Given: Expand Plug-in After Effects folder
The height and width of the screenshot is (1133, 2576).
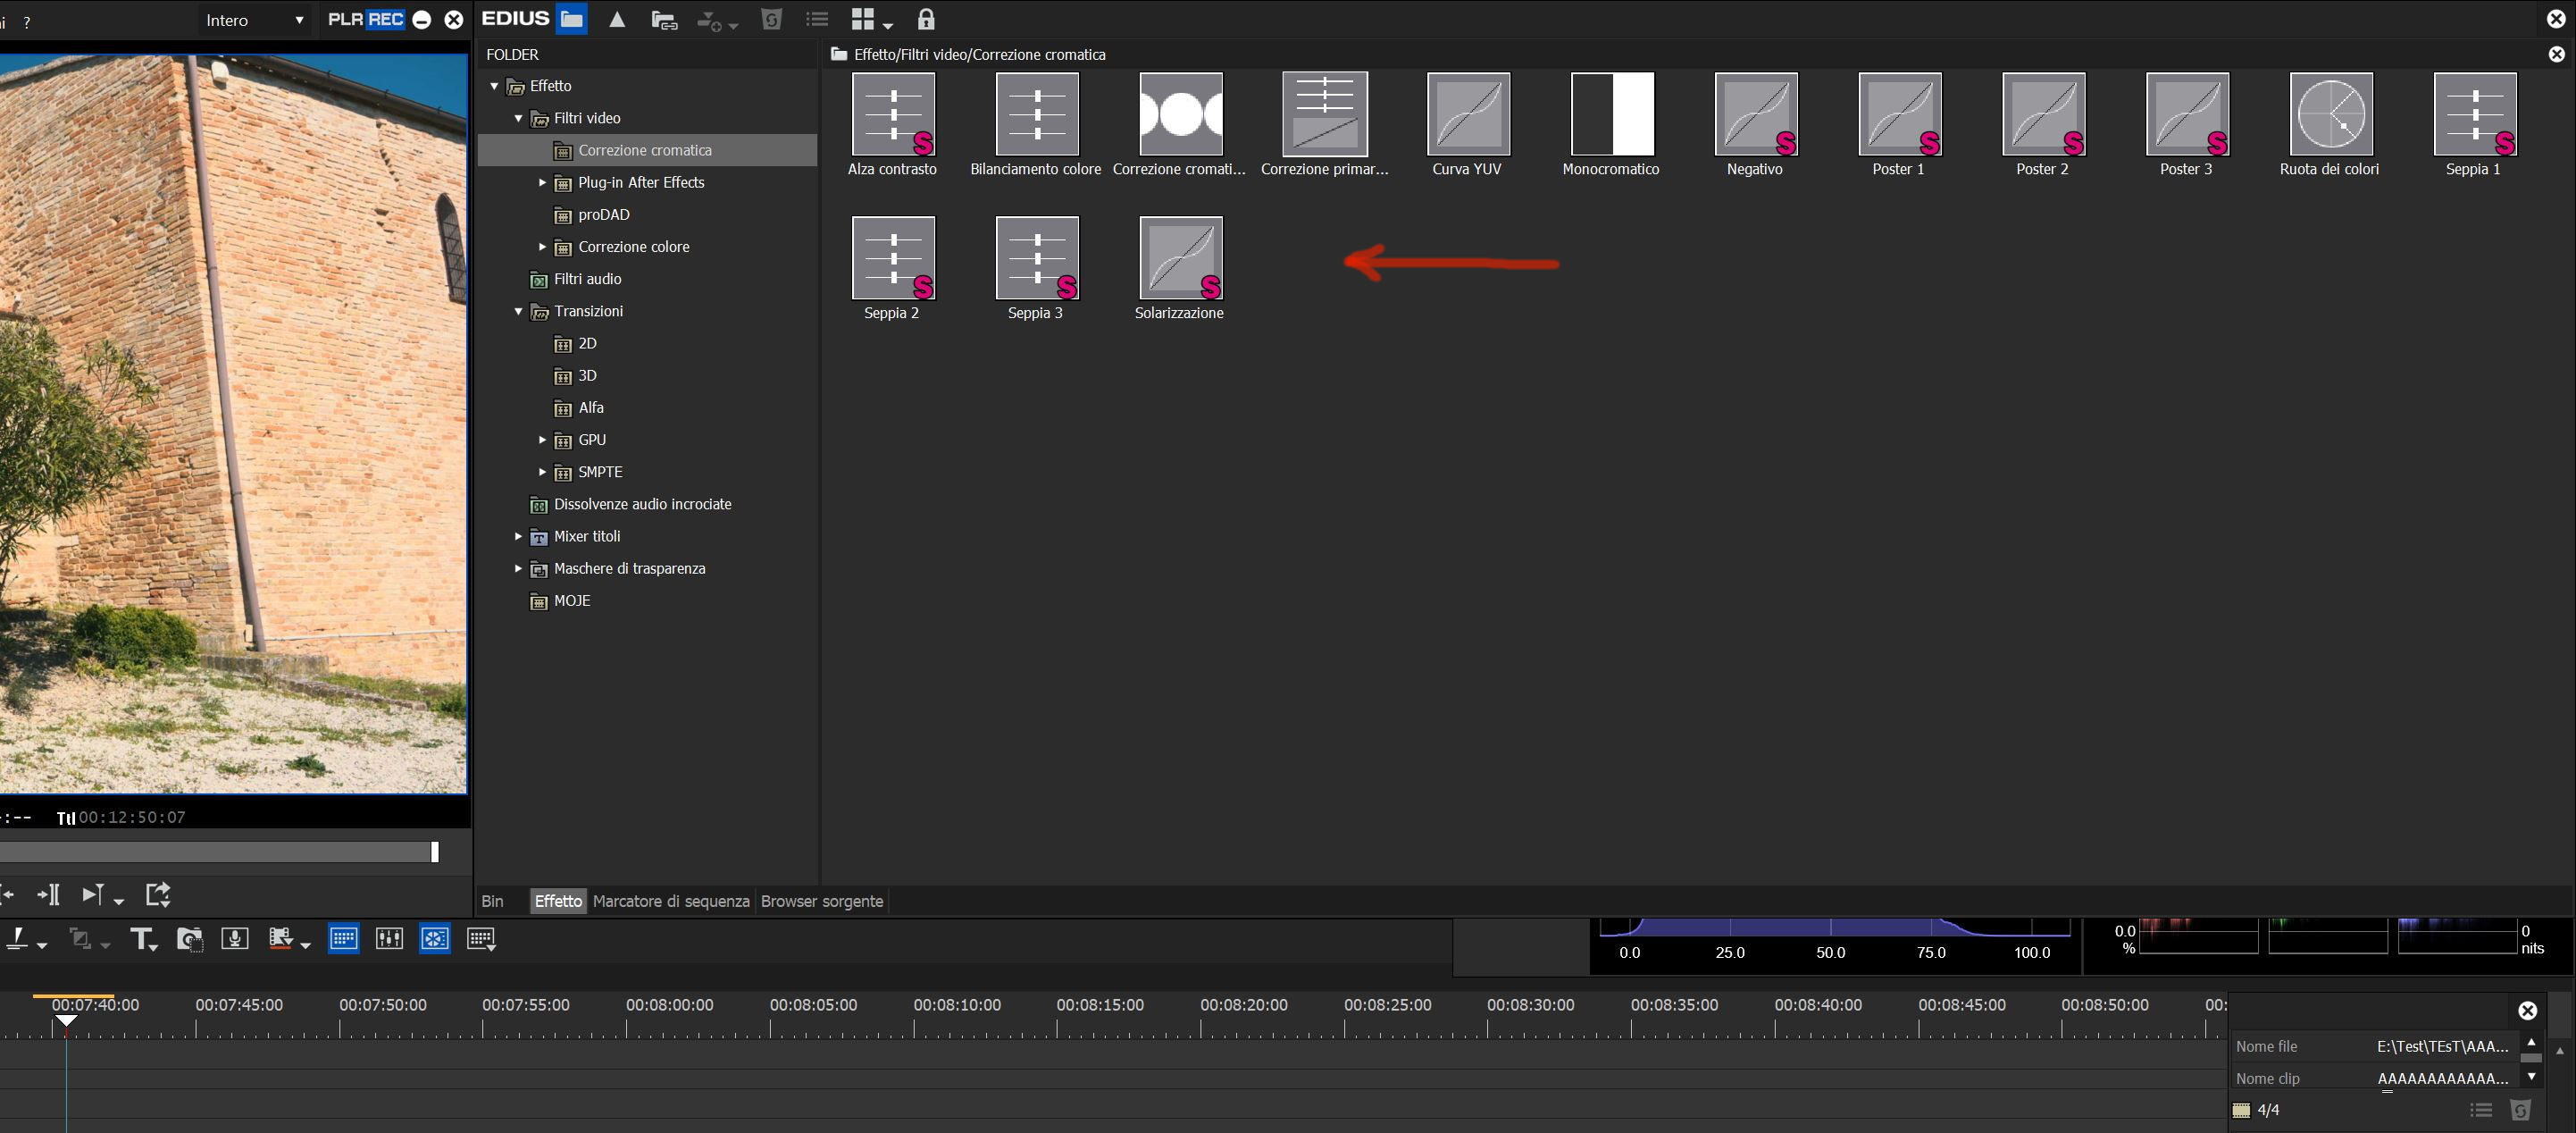Looking at the screenshot, I should 542,182.
